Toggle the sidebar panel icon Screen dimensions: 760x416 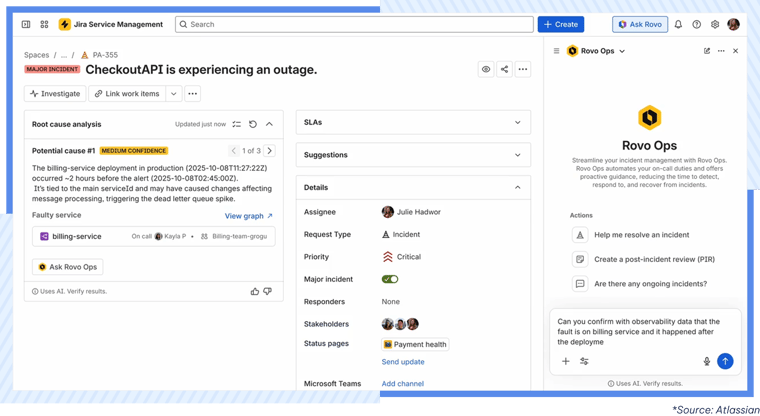[x=26, y=24]
